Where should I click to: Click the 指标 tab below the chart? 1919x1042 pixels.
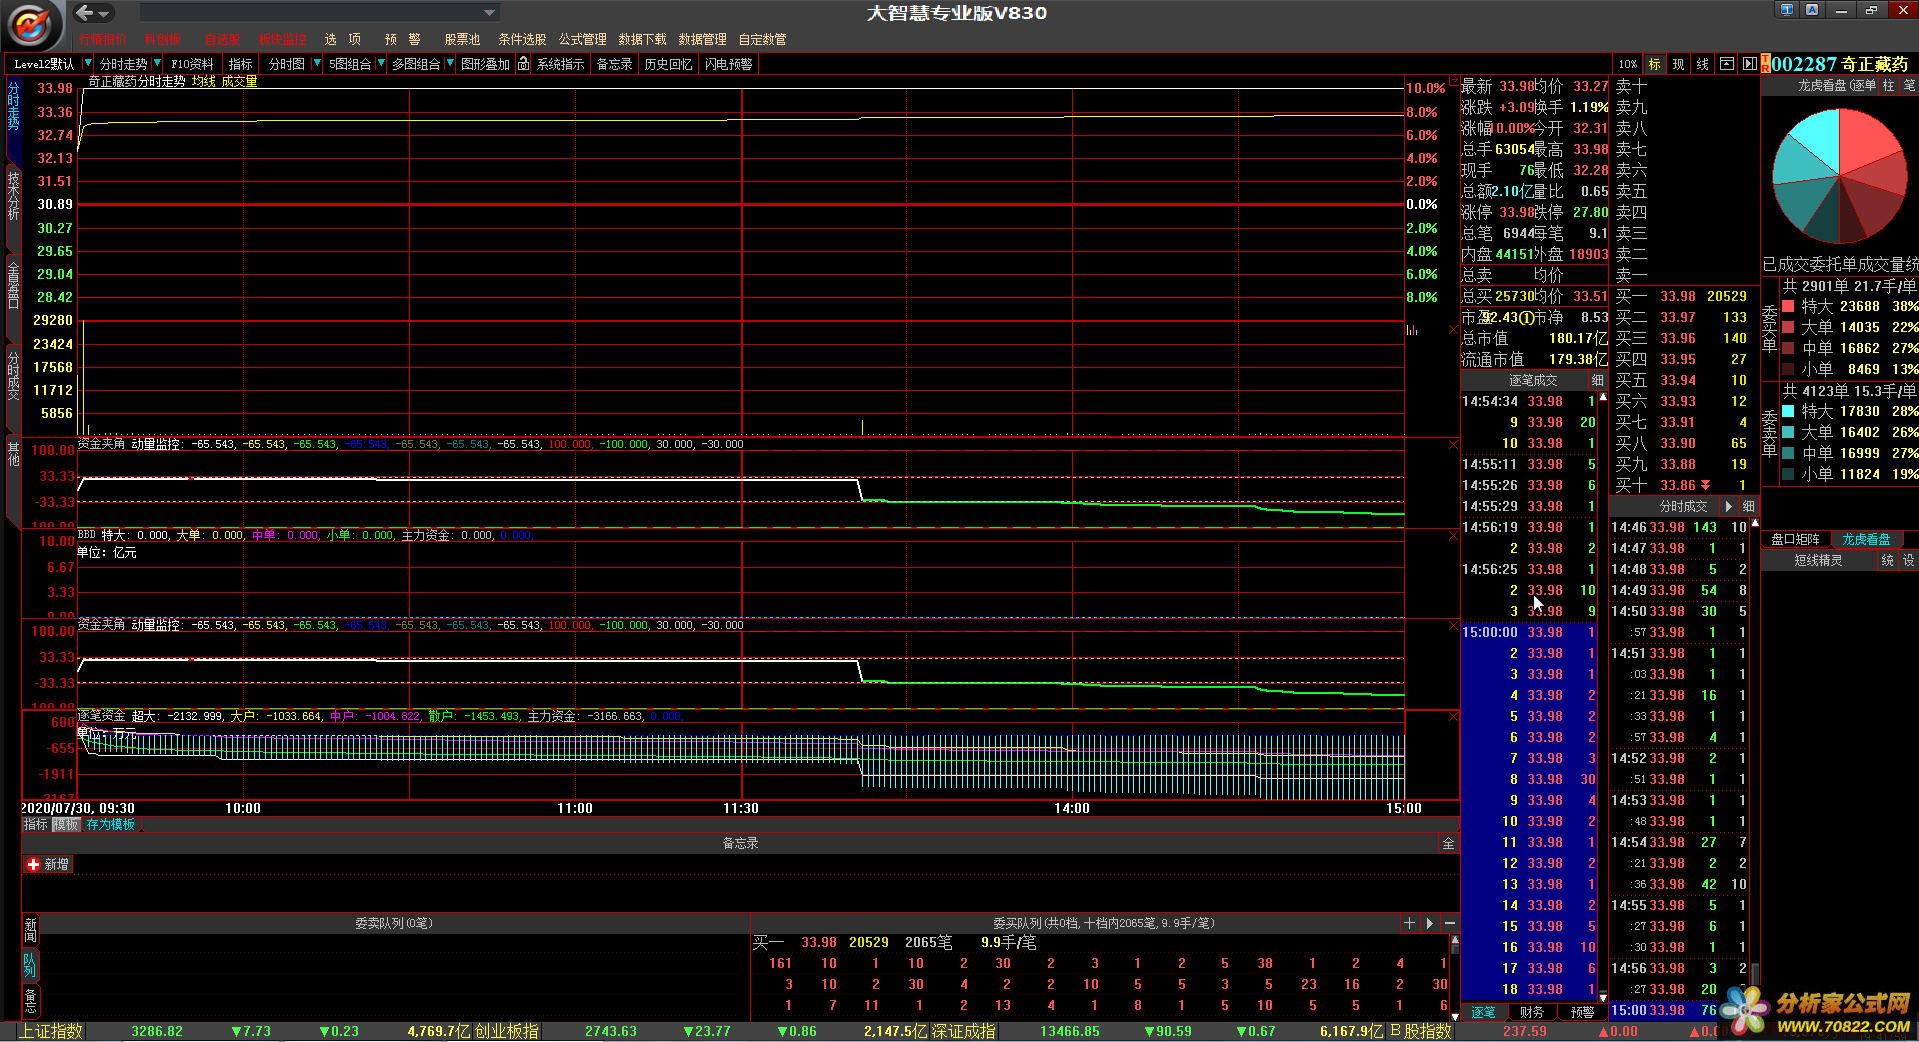click(x=35, y=825)
